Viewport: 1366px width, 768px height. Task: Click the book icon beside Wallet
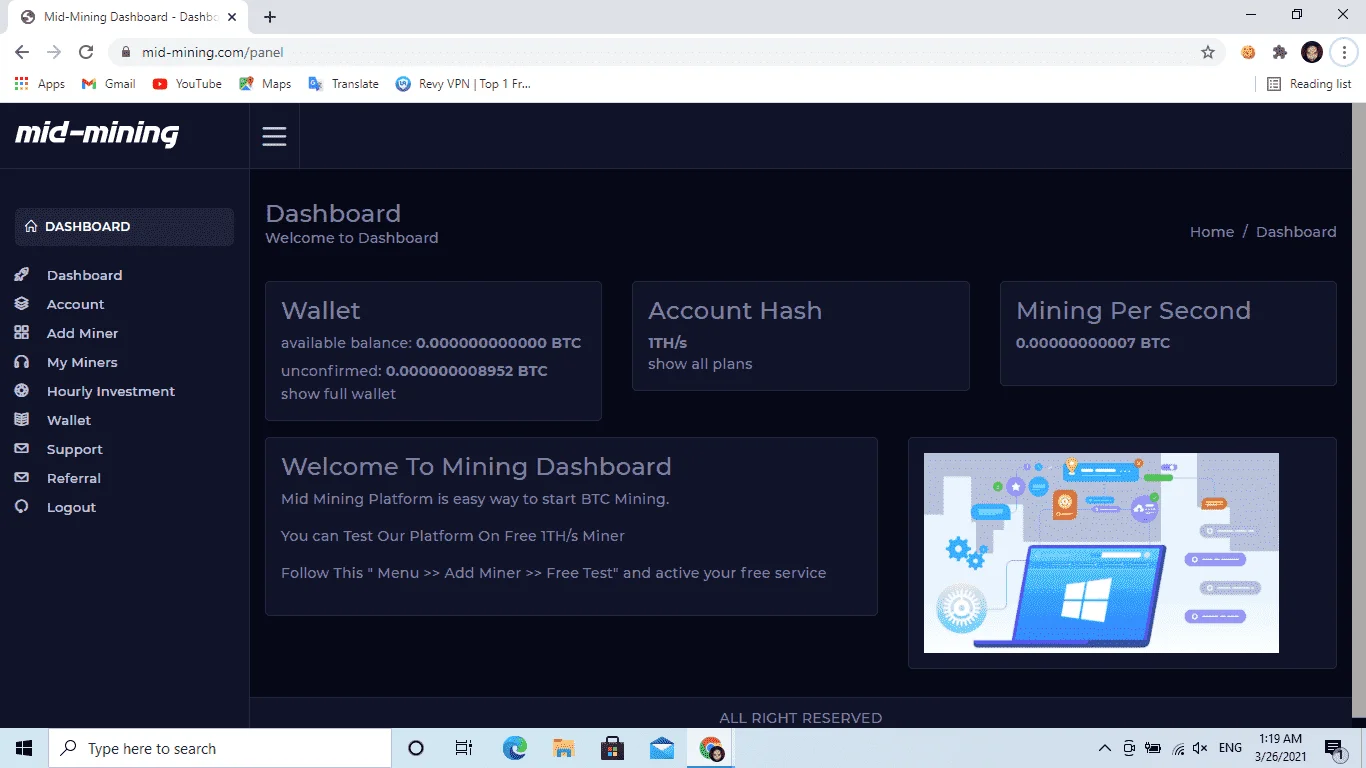tap(22, 420)
